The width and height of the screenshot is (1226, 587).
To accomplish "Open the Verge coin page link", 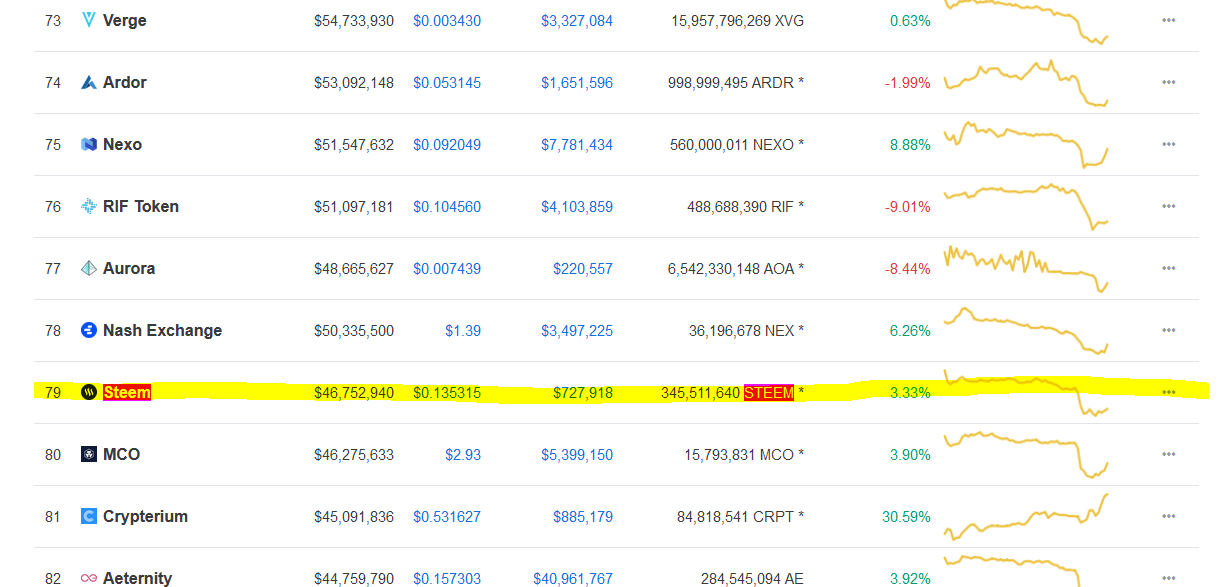I will pyautogui.click(x=125, y=20).
